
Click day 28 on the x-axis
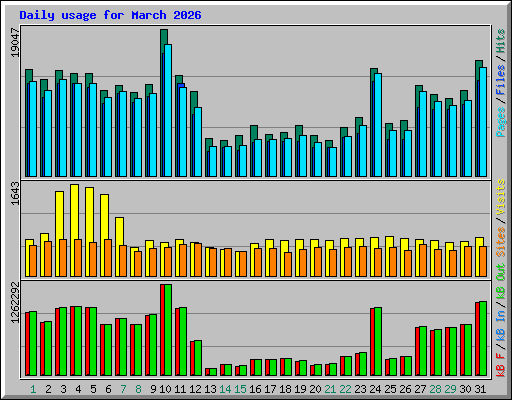(435, 389)
